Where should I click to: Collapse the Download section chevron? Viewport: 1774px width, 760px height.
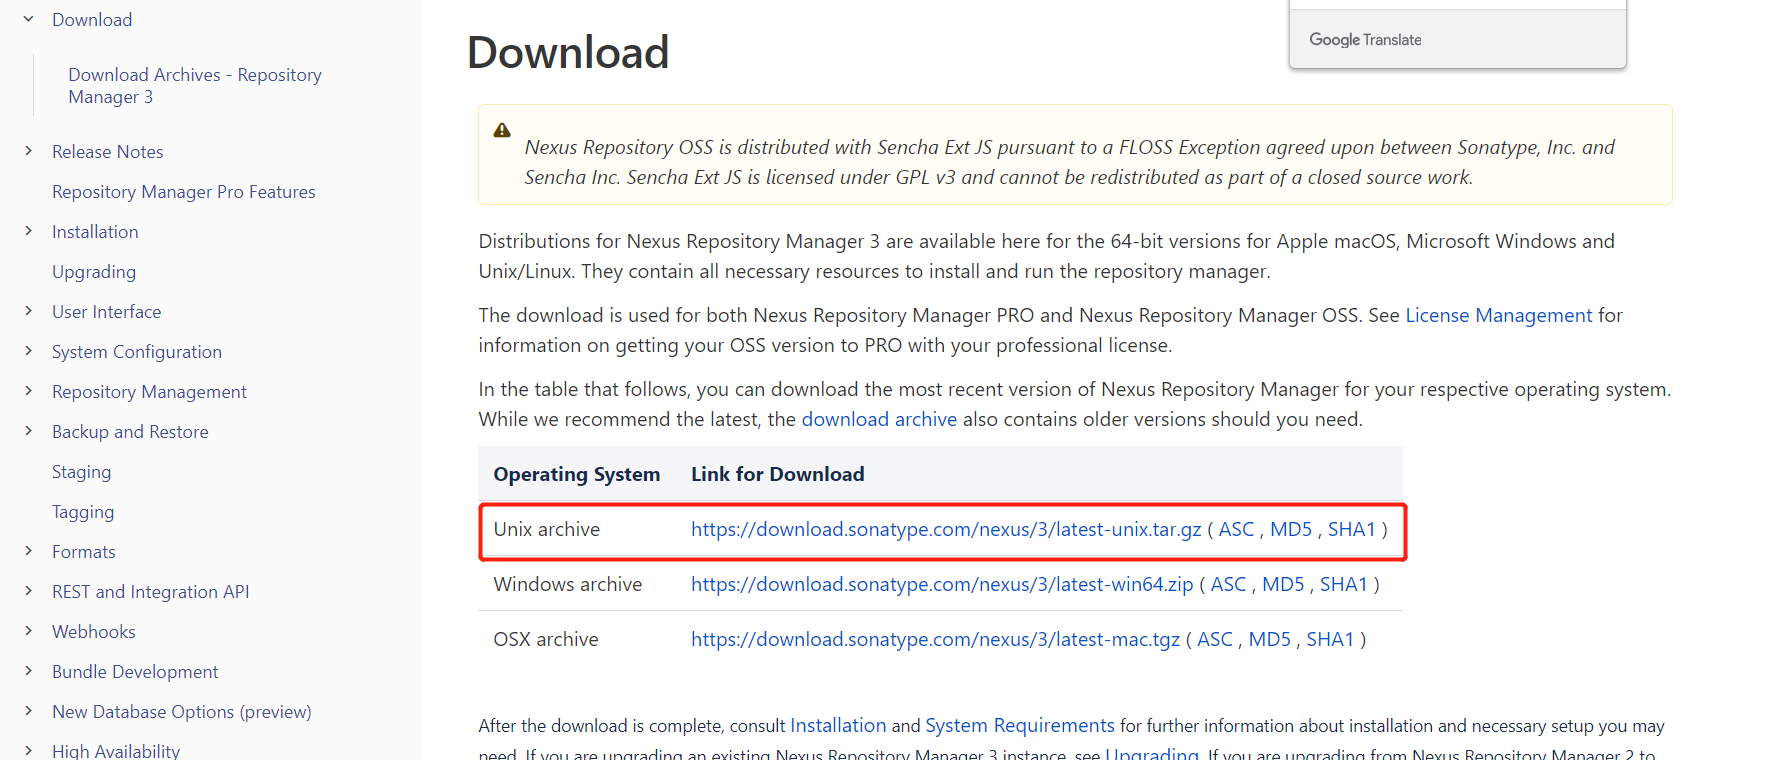(x=28, y=19)
